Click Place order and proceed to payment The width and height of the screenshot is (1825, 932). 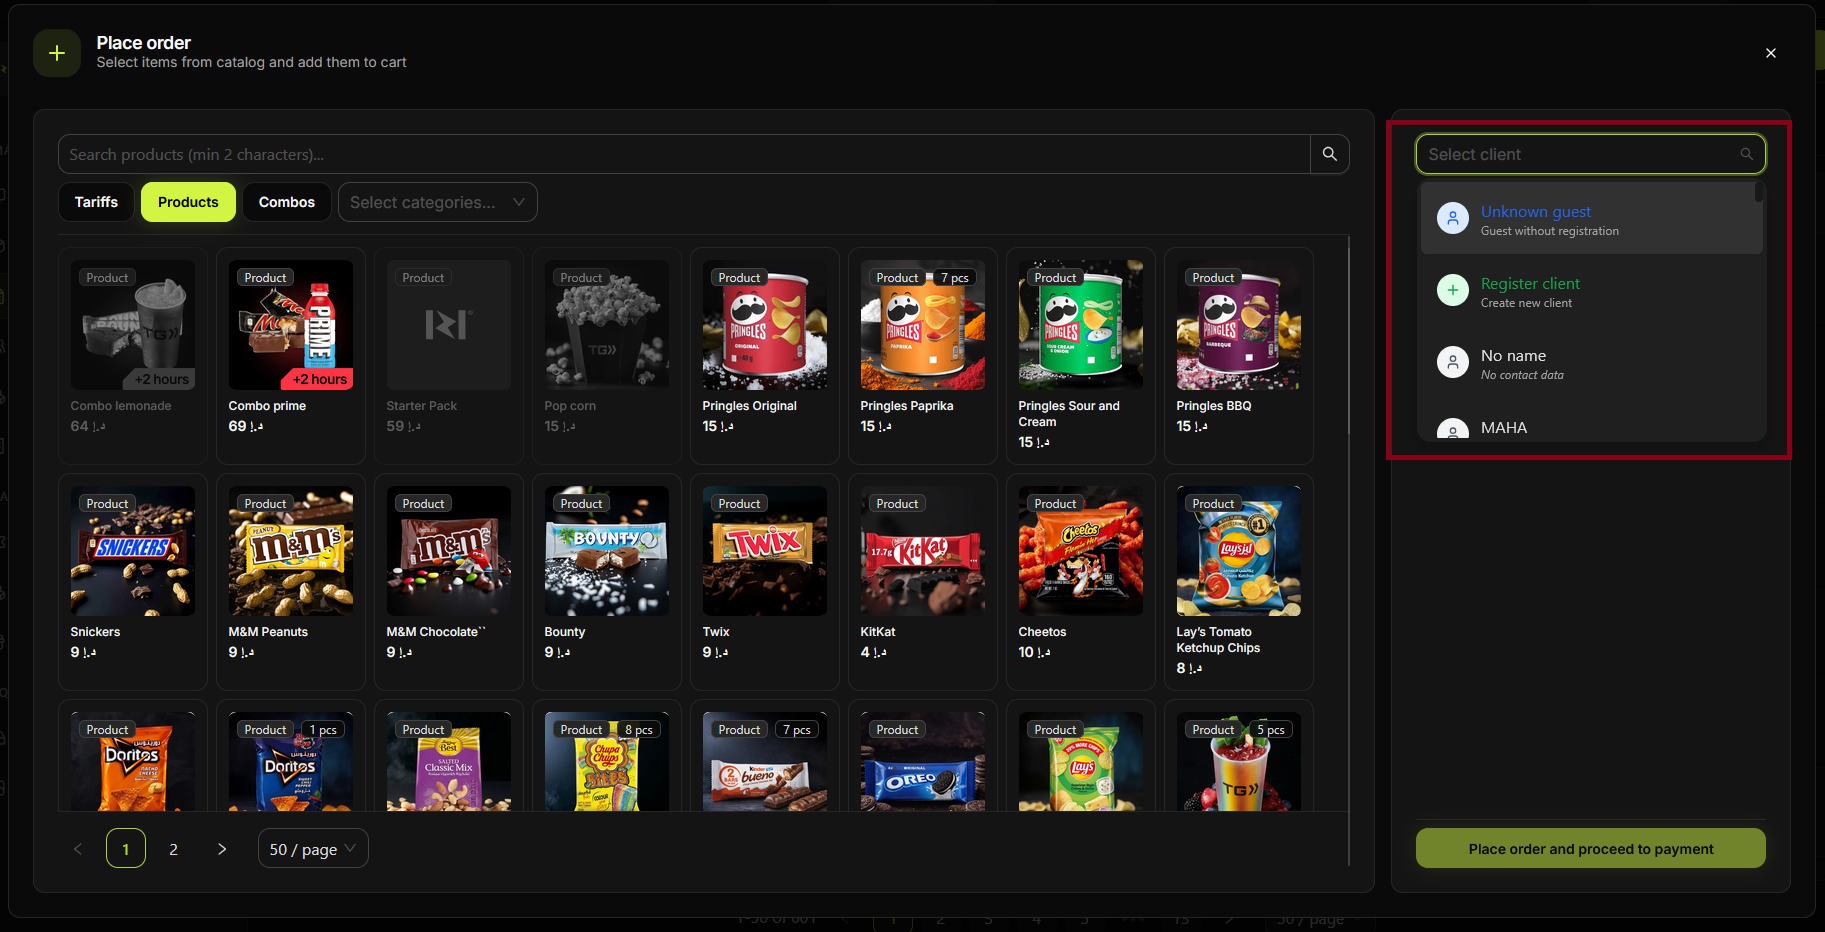pyautogui.click(x=1590, y=848)
